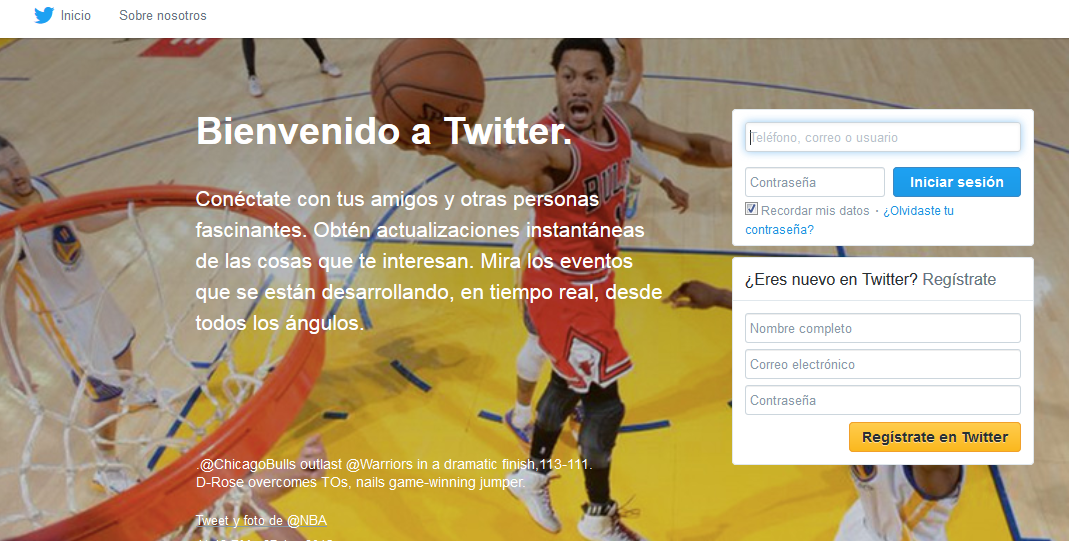Focus the sign-up Contraseña field
The height and width of the screenshot is (541, 1069).
(882, 400)
